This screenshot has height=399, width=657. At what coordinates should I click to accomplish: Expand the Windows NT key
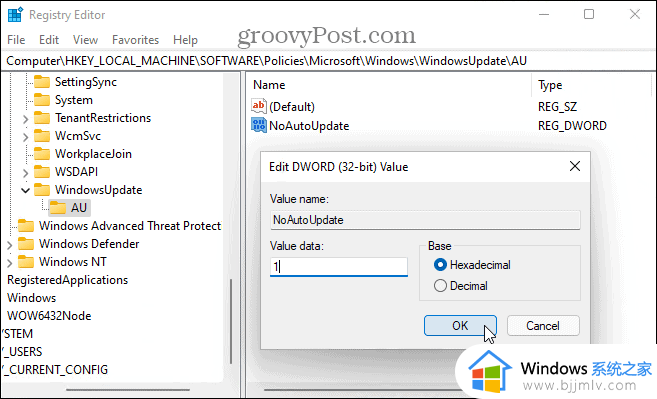point(10,263)
